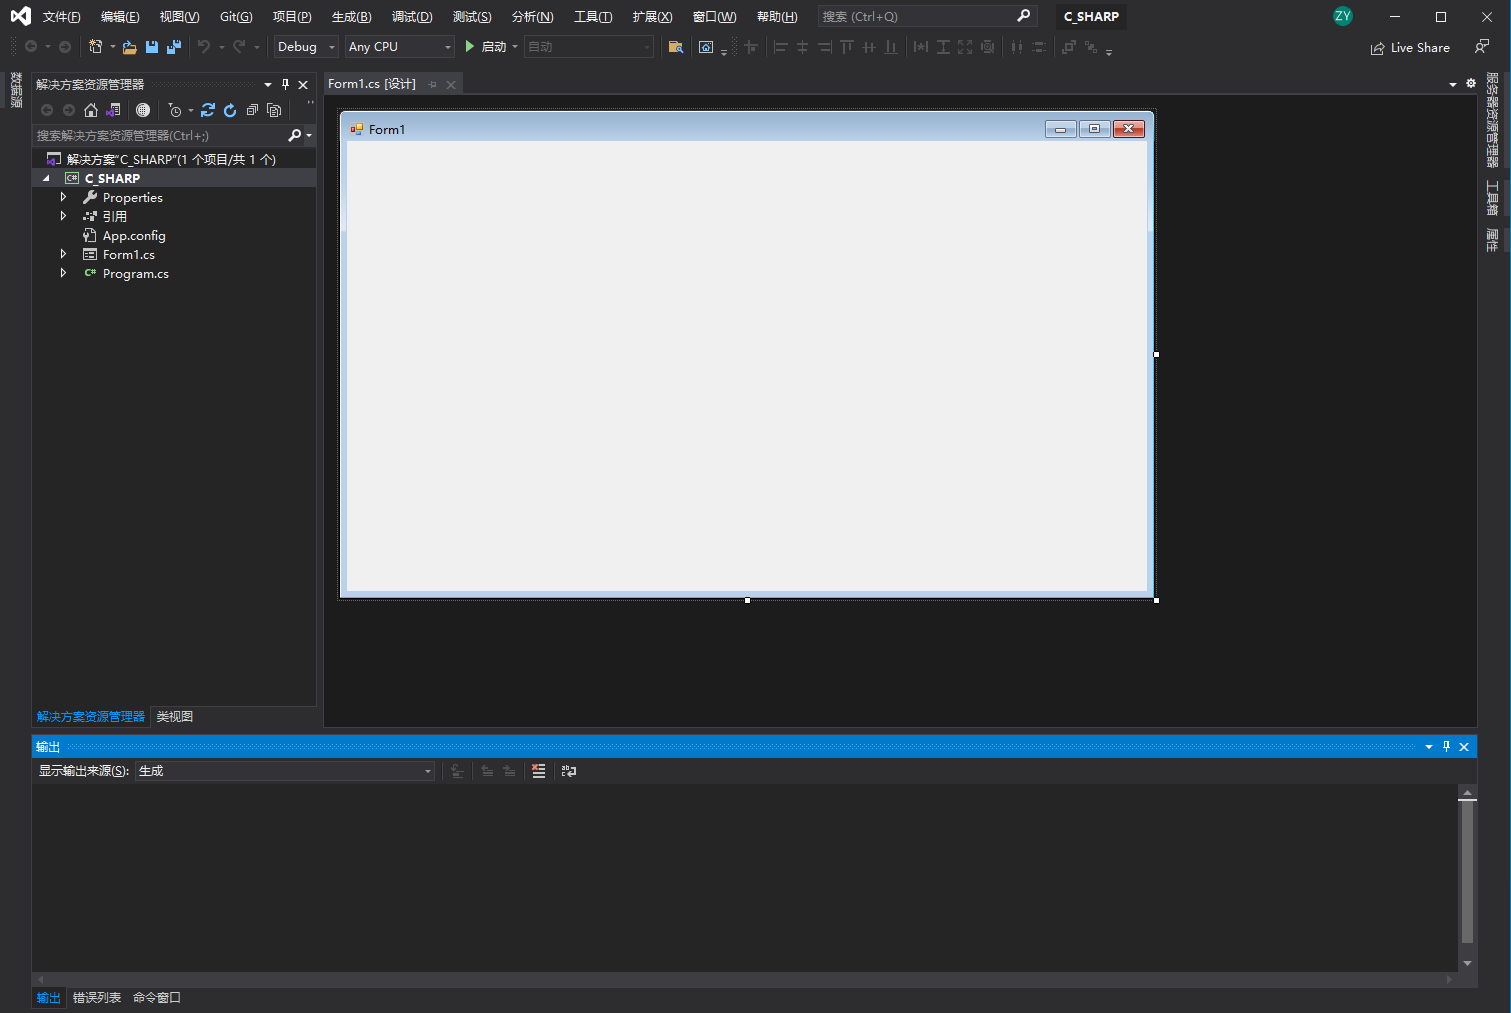Click the Home icon in Solution Explorer
The image size is (1511, 1013).
[91, 110]
